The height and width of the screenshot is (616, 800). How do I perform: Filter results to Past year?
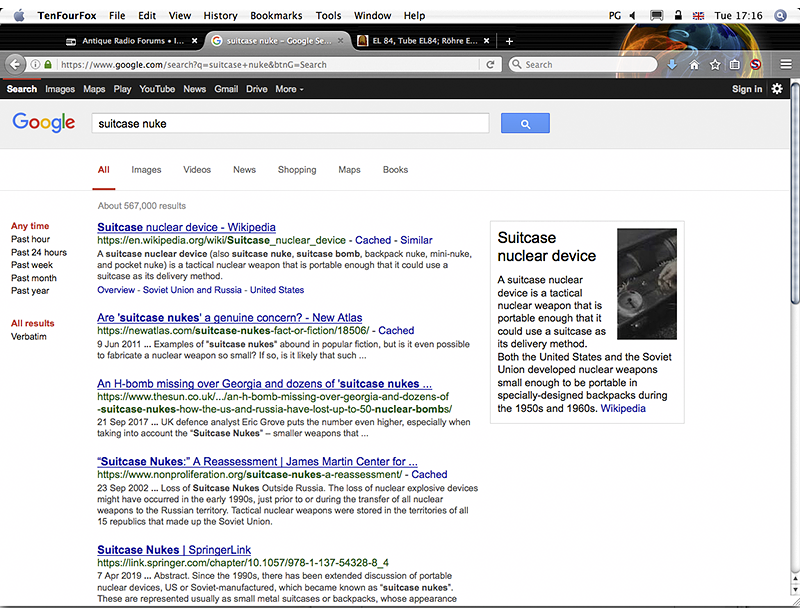pos(30,290)
